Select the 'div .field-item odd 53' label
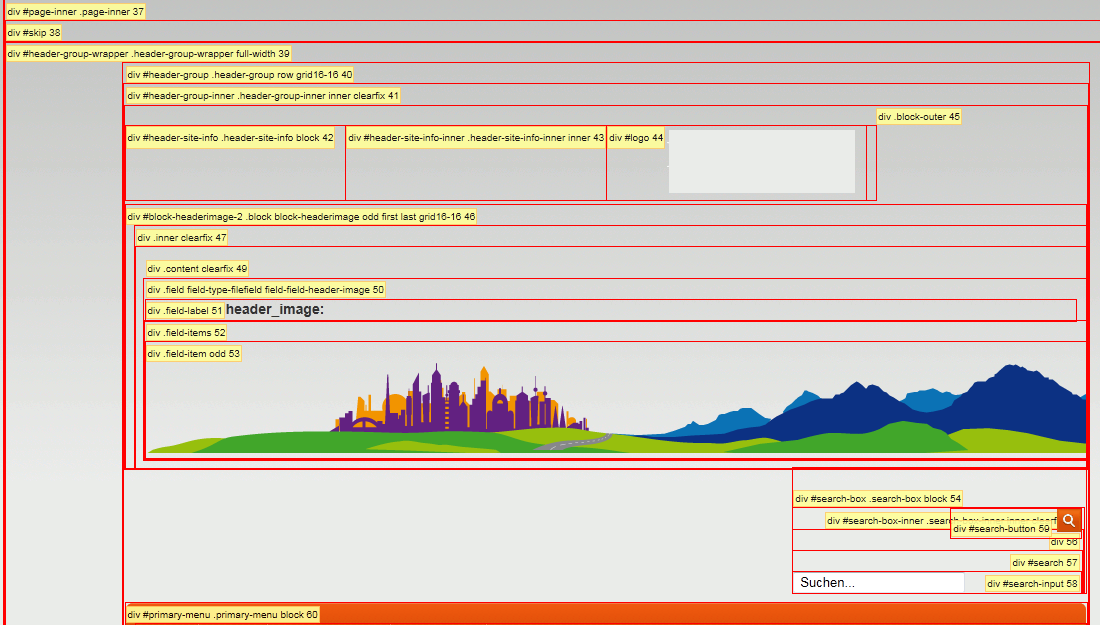Image resolution: width=1100 pixels, height=625 pixels. (193, 354)
